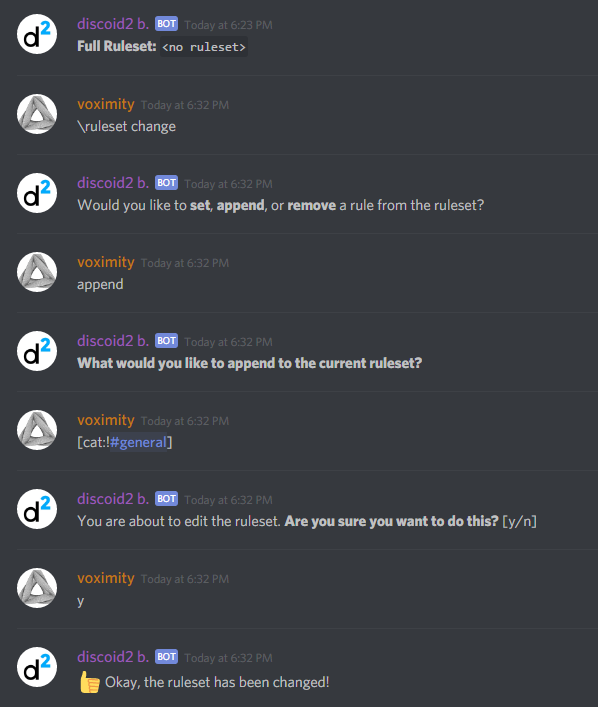
Task: Click the 6:23 PM timestamp
Action: point(228,25)
